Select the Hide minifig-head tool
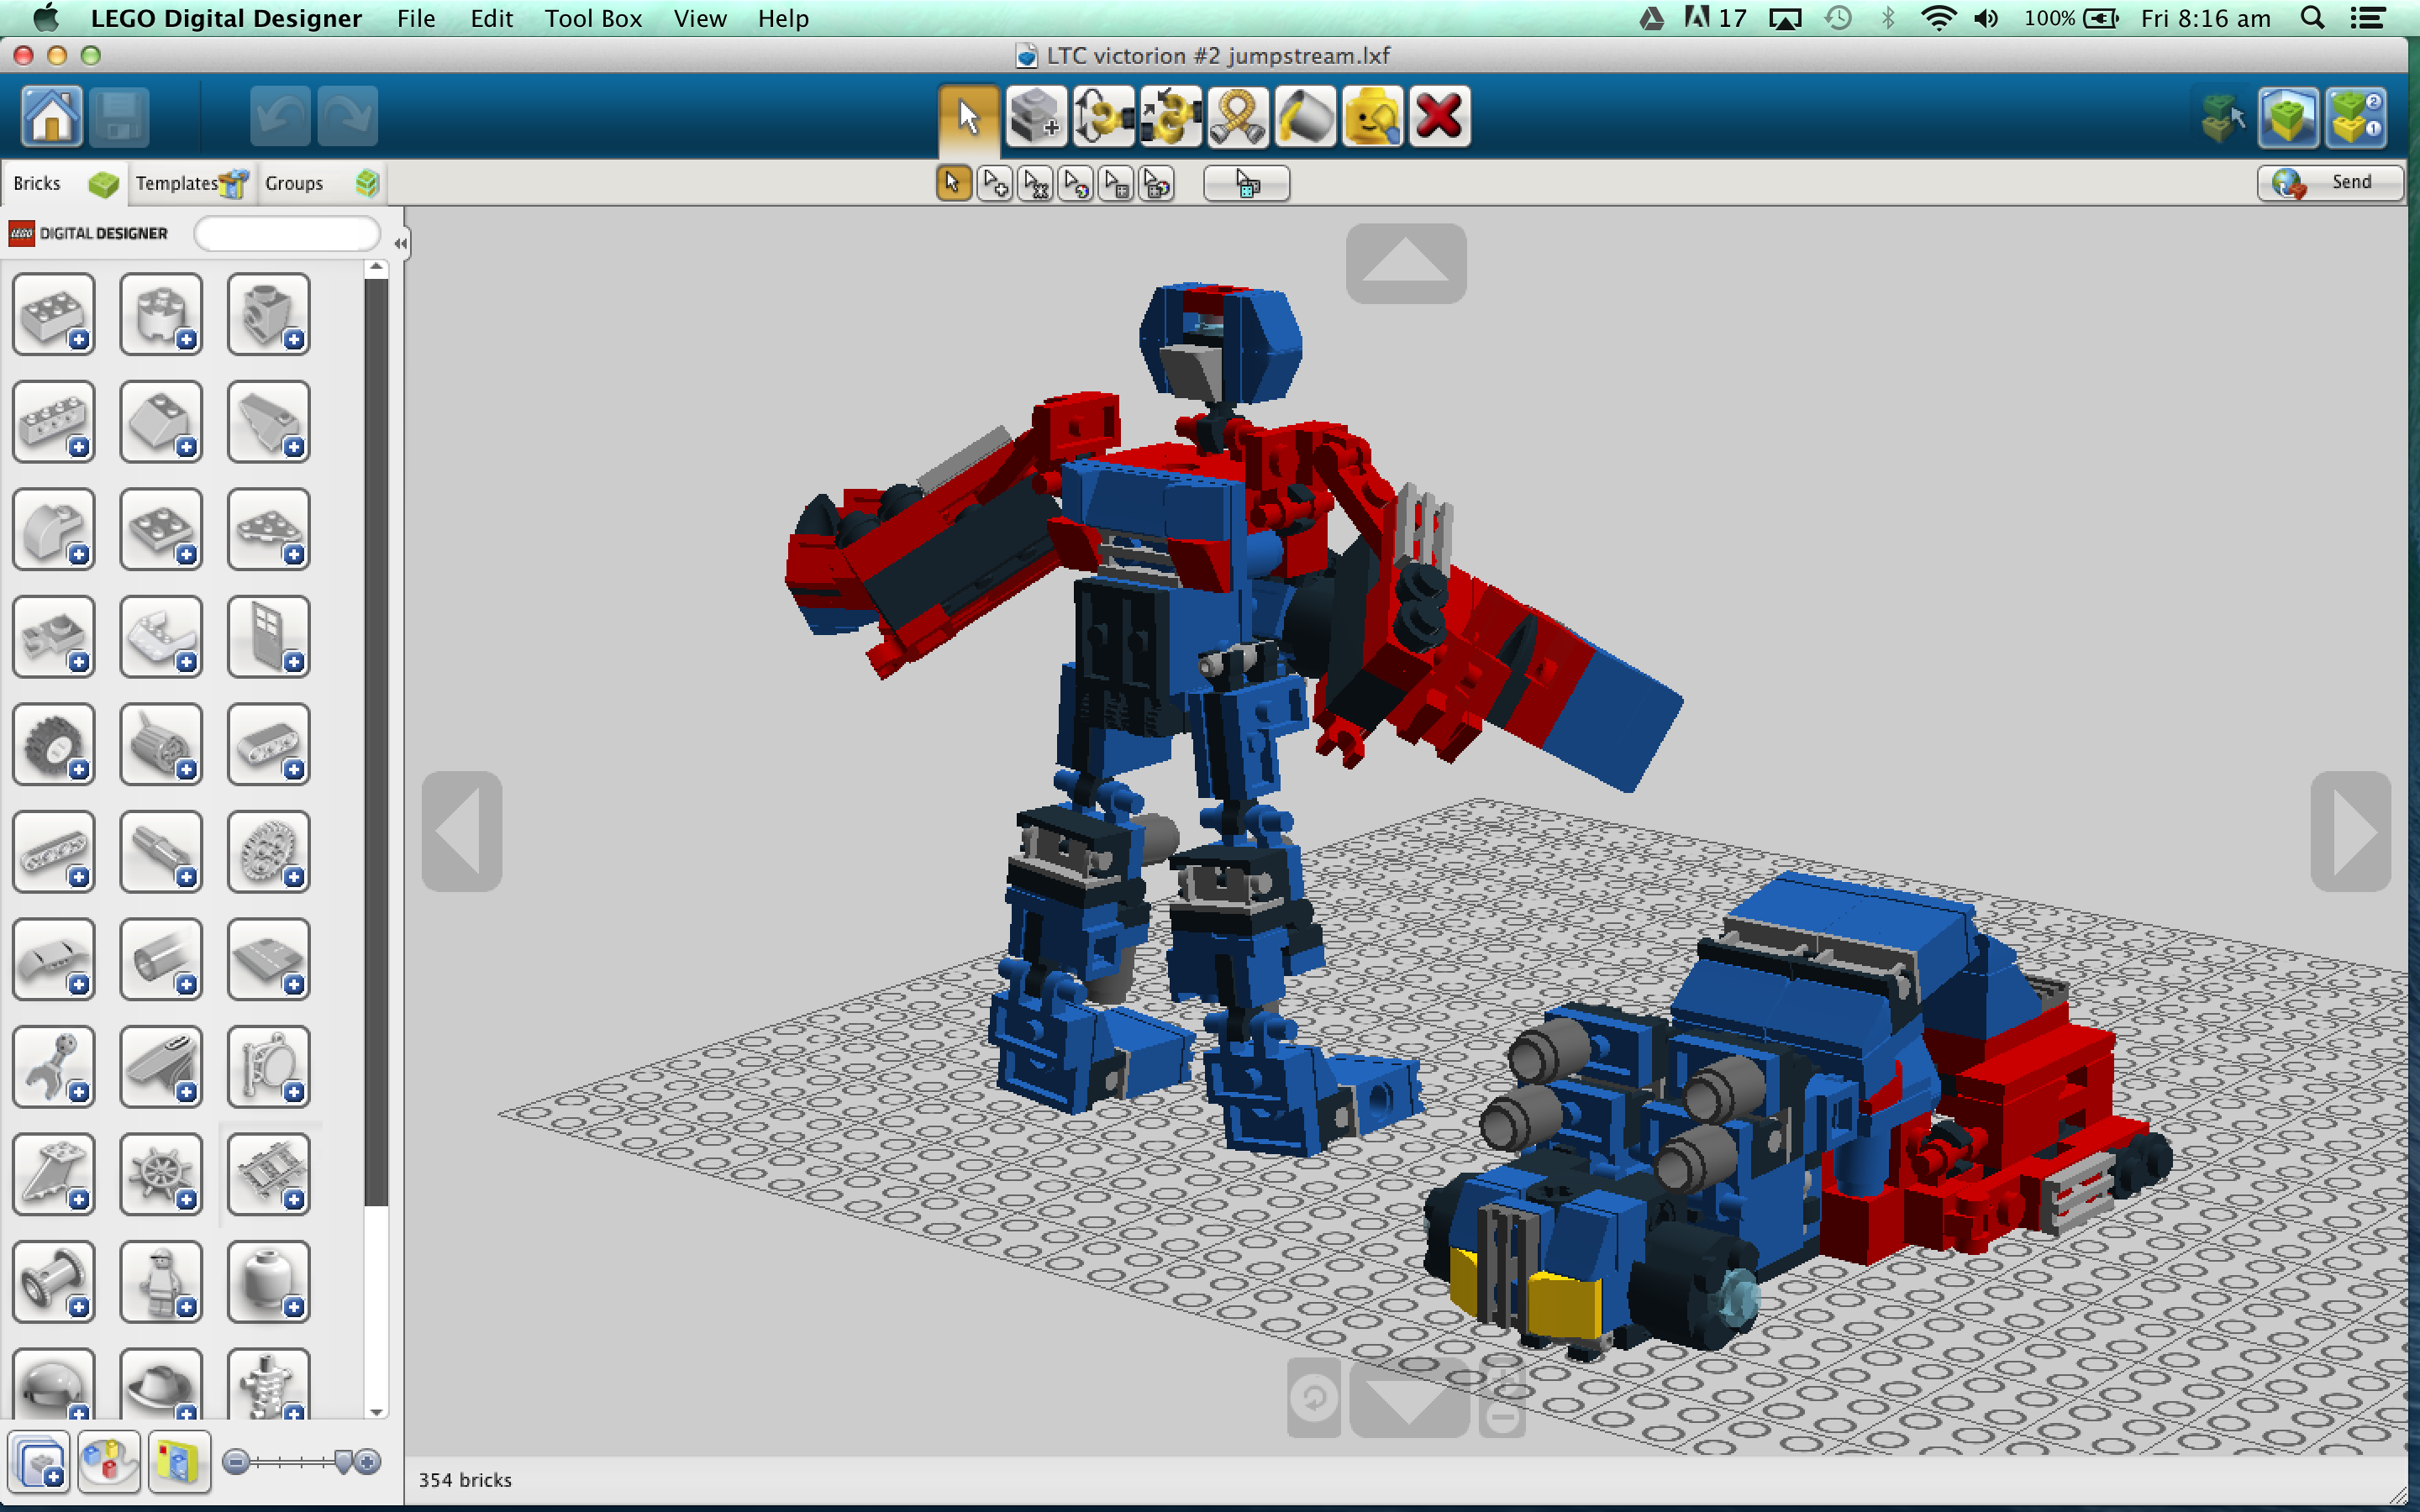 [x=1372, y=117]
